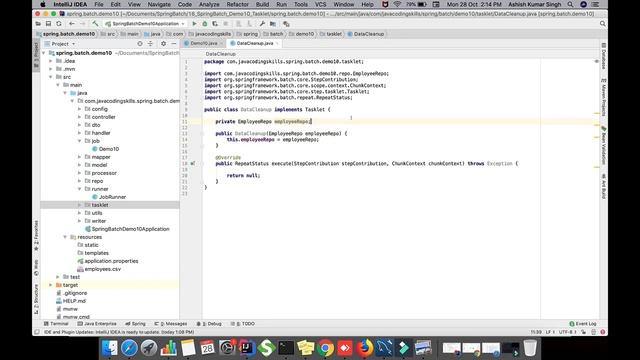Open the Structure side tool window
640x360 pixels.
36,299
